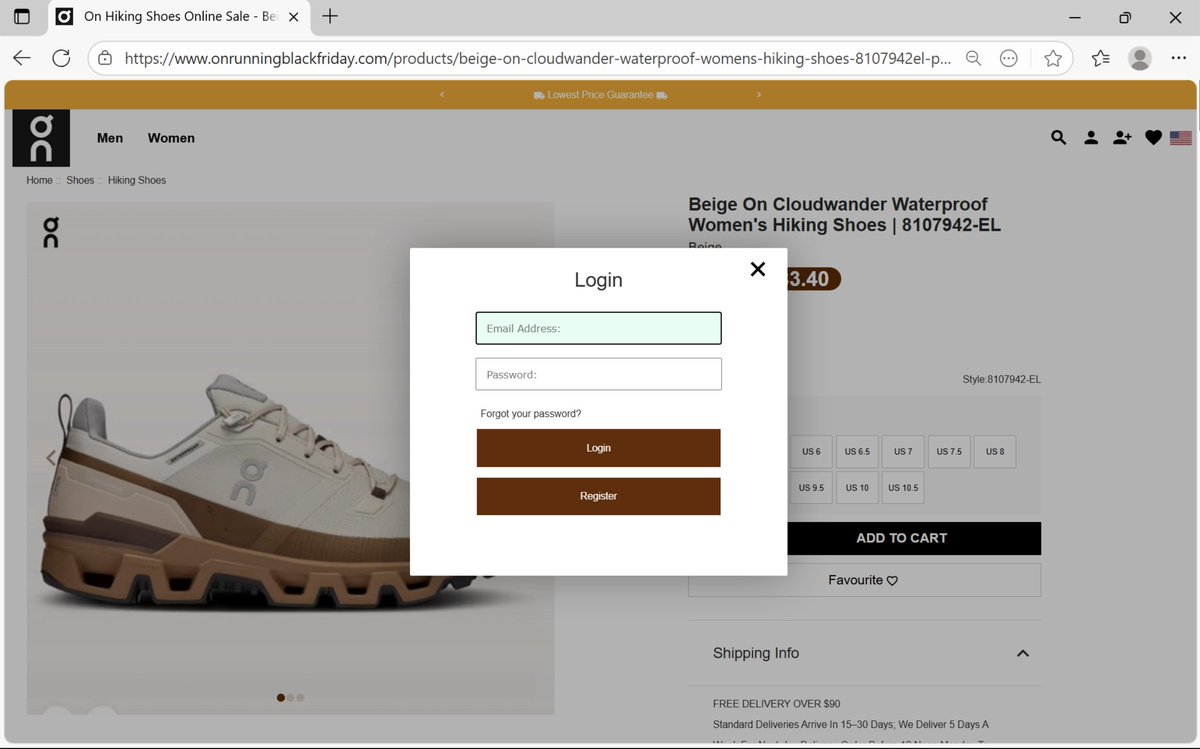Click Lowest Price Guarantee banner text

pyautogui.click(x=600, y=95)
